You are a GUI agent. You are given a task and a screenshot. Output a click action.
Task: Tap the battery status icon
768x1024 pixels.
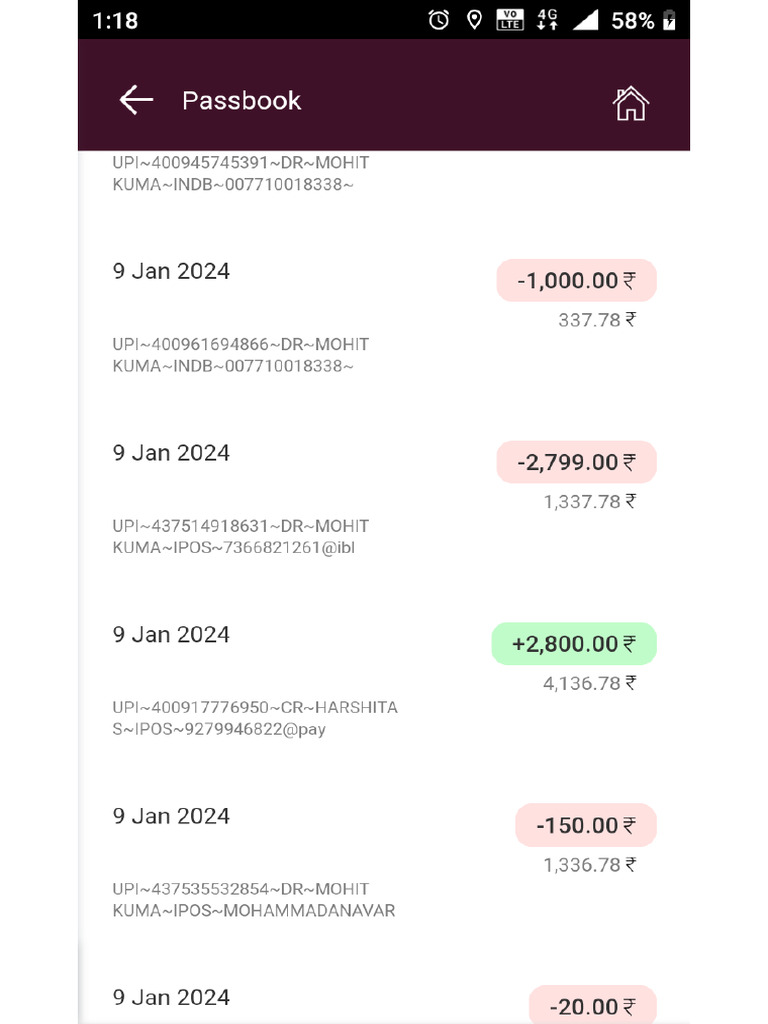669,20
